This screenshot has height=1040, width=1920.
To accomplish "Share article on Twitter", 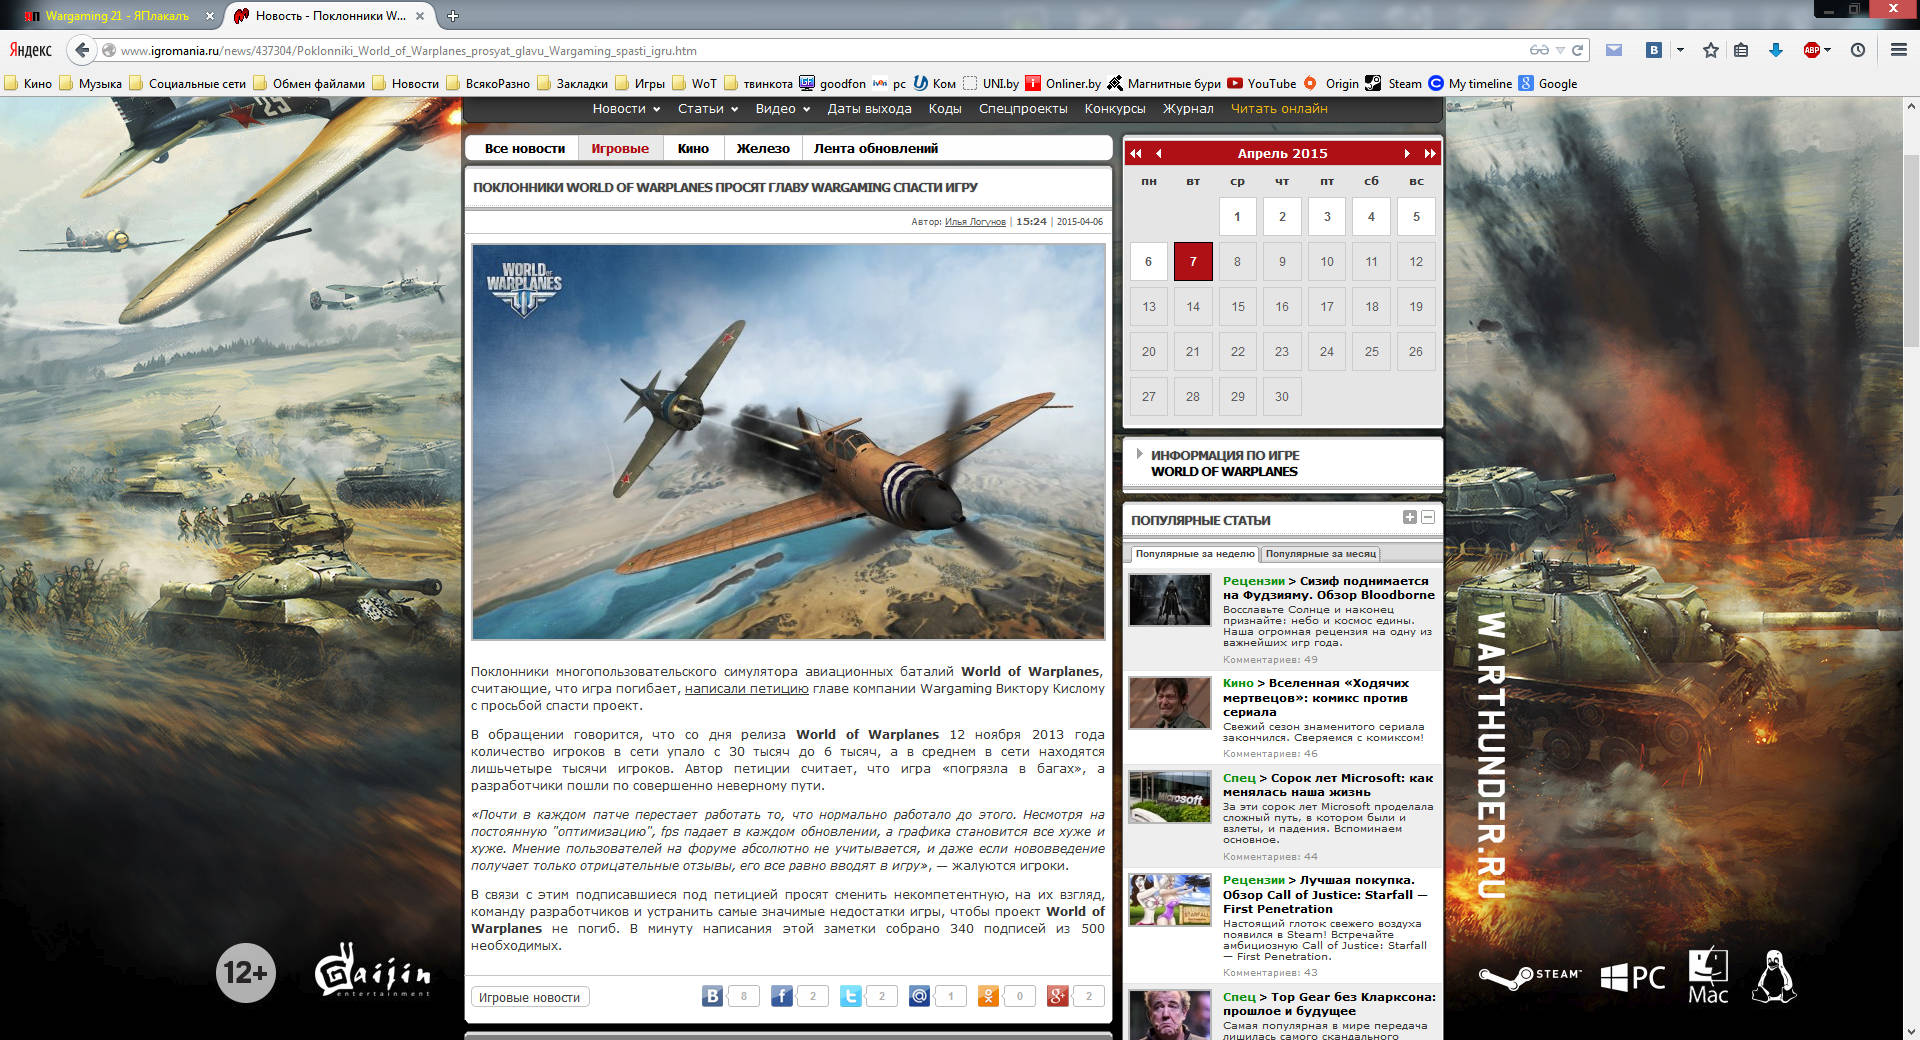I will point(850,996).
